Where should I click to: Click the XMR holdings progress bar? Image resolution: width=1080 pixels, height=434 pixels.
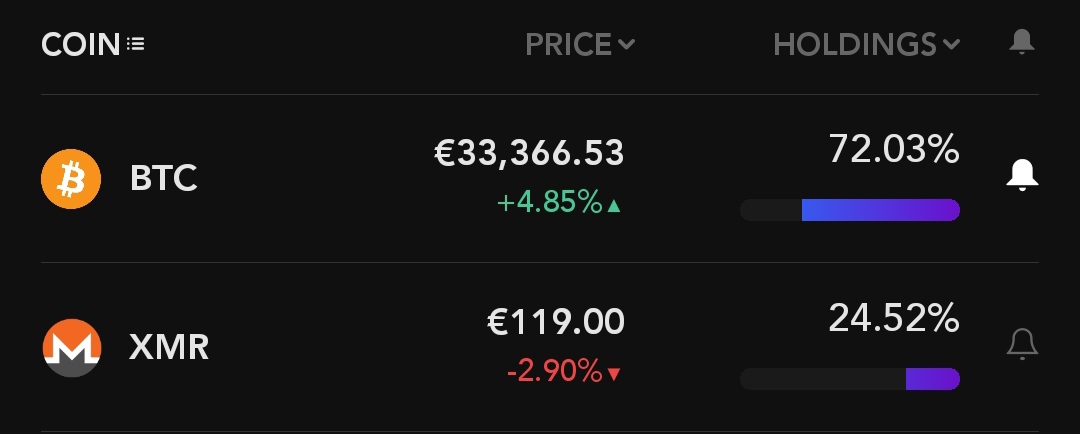point(850,379)
